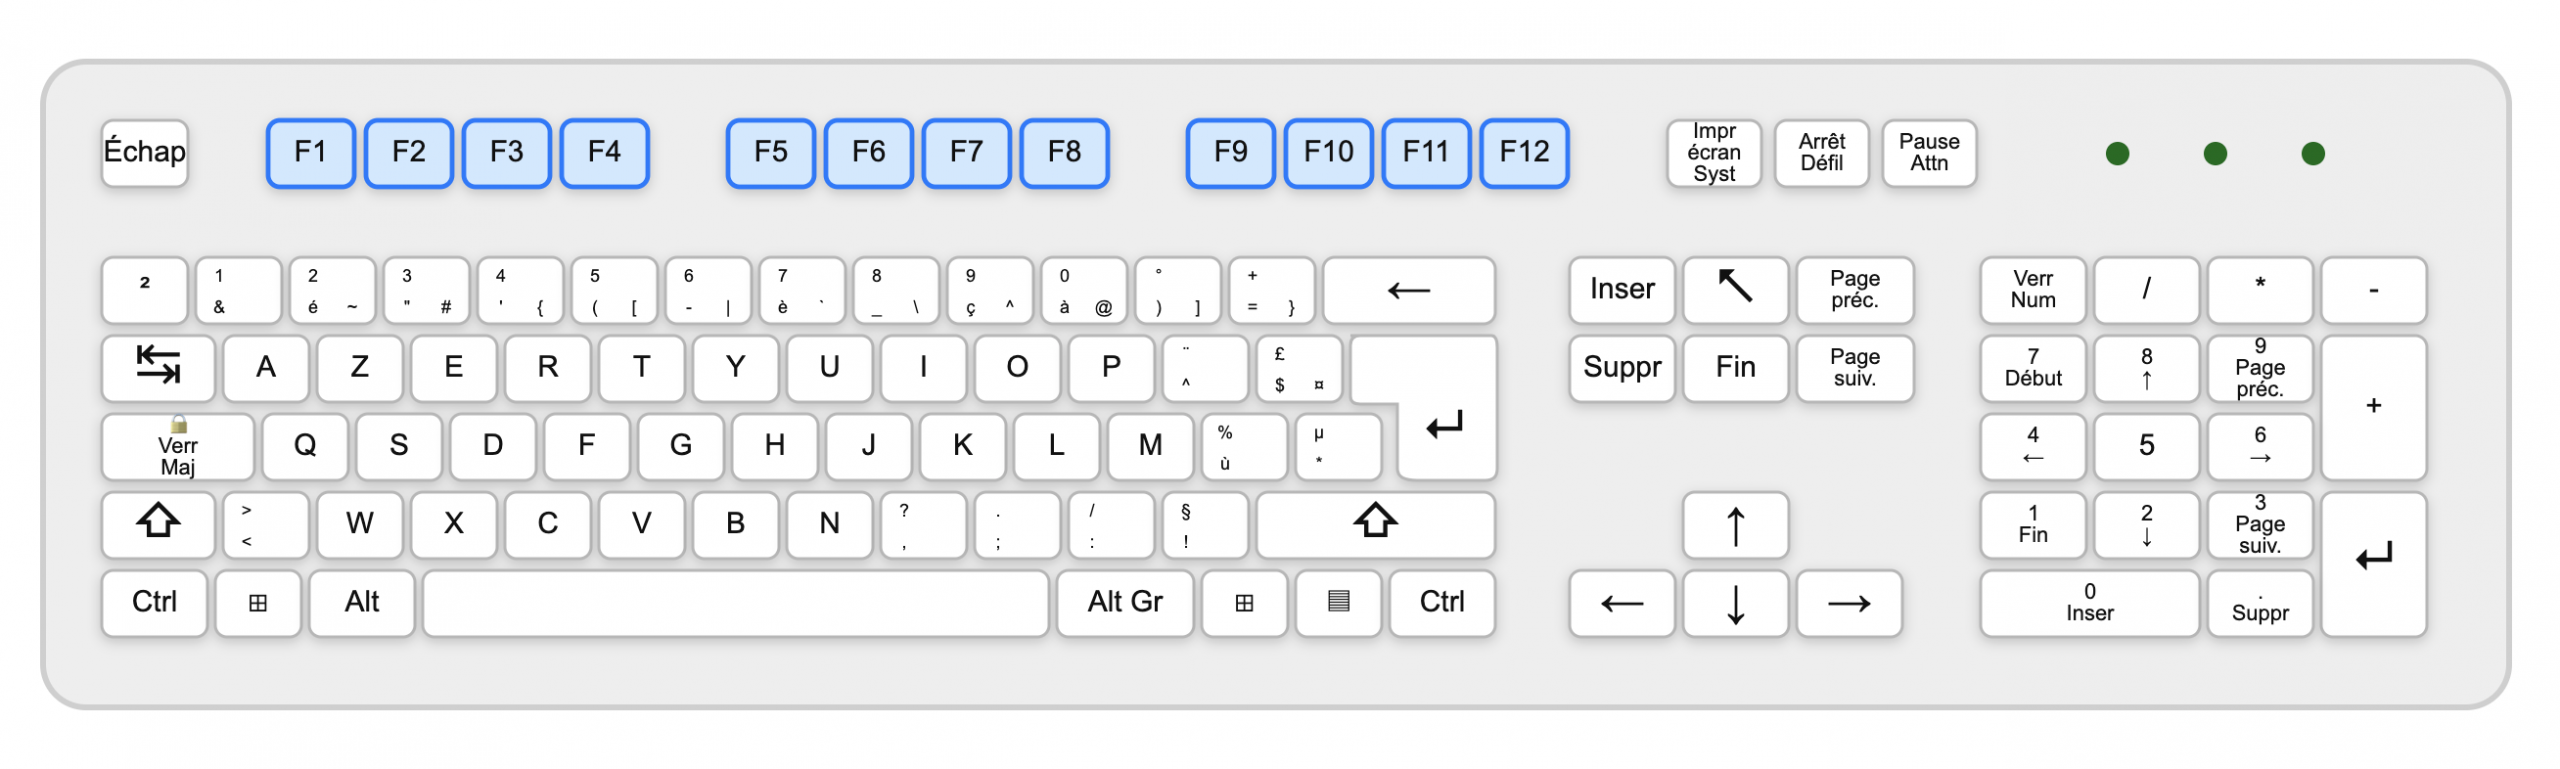Click the Échap key
The image size is (2560, 769).
pyautogui.click(x=145, y=153)
